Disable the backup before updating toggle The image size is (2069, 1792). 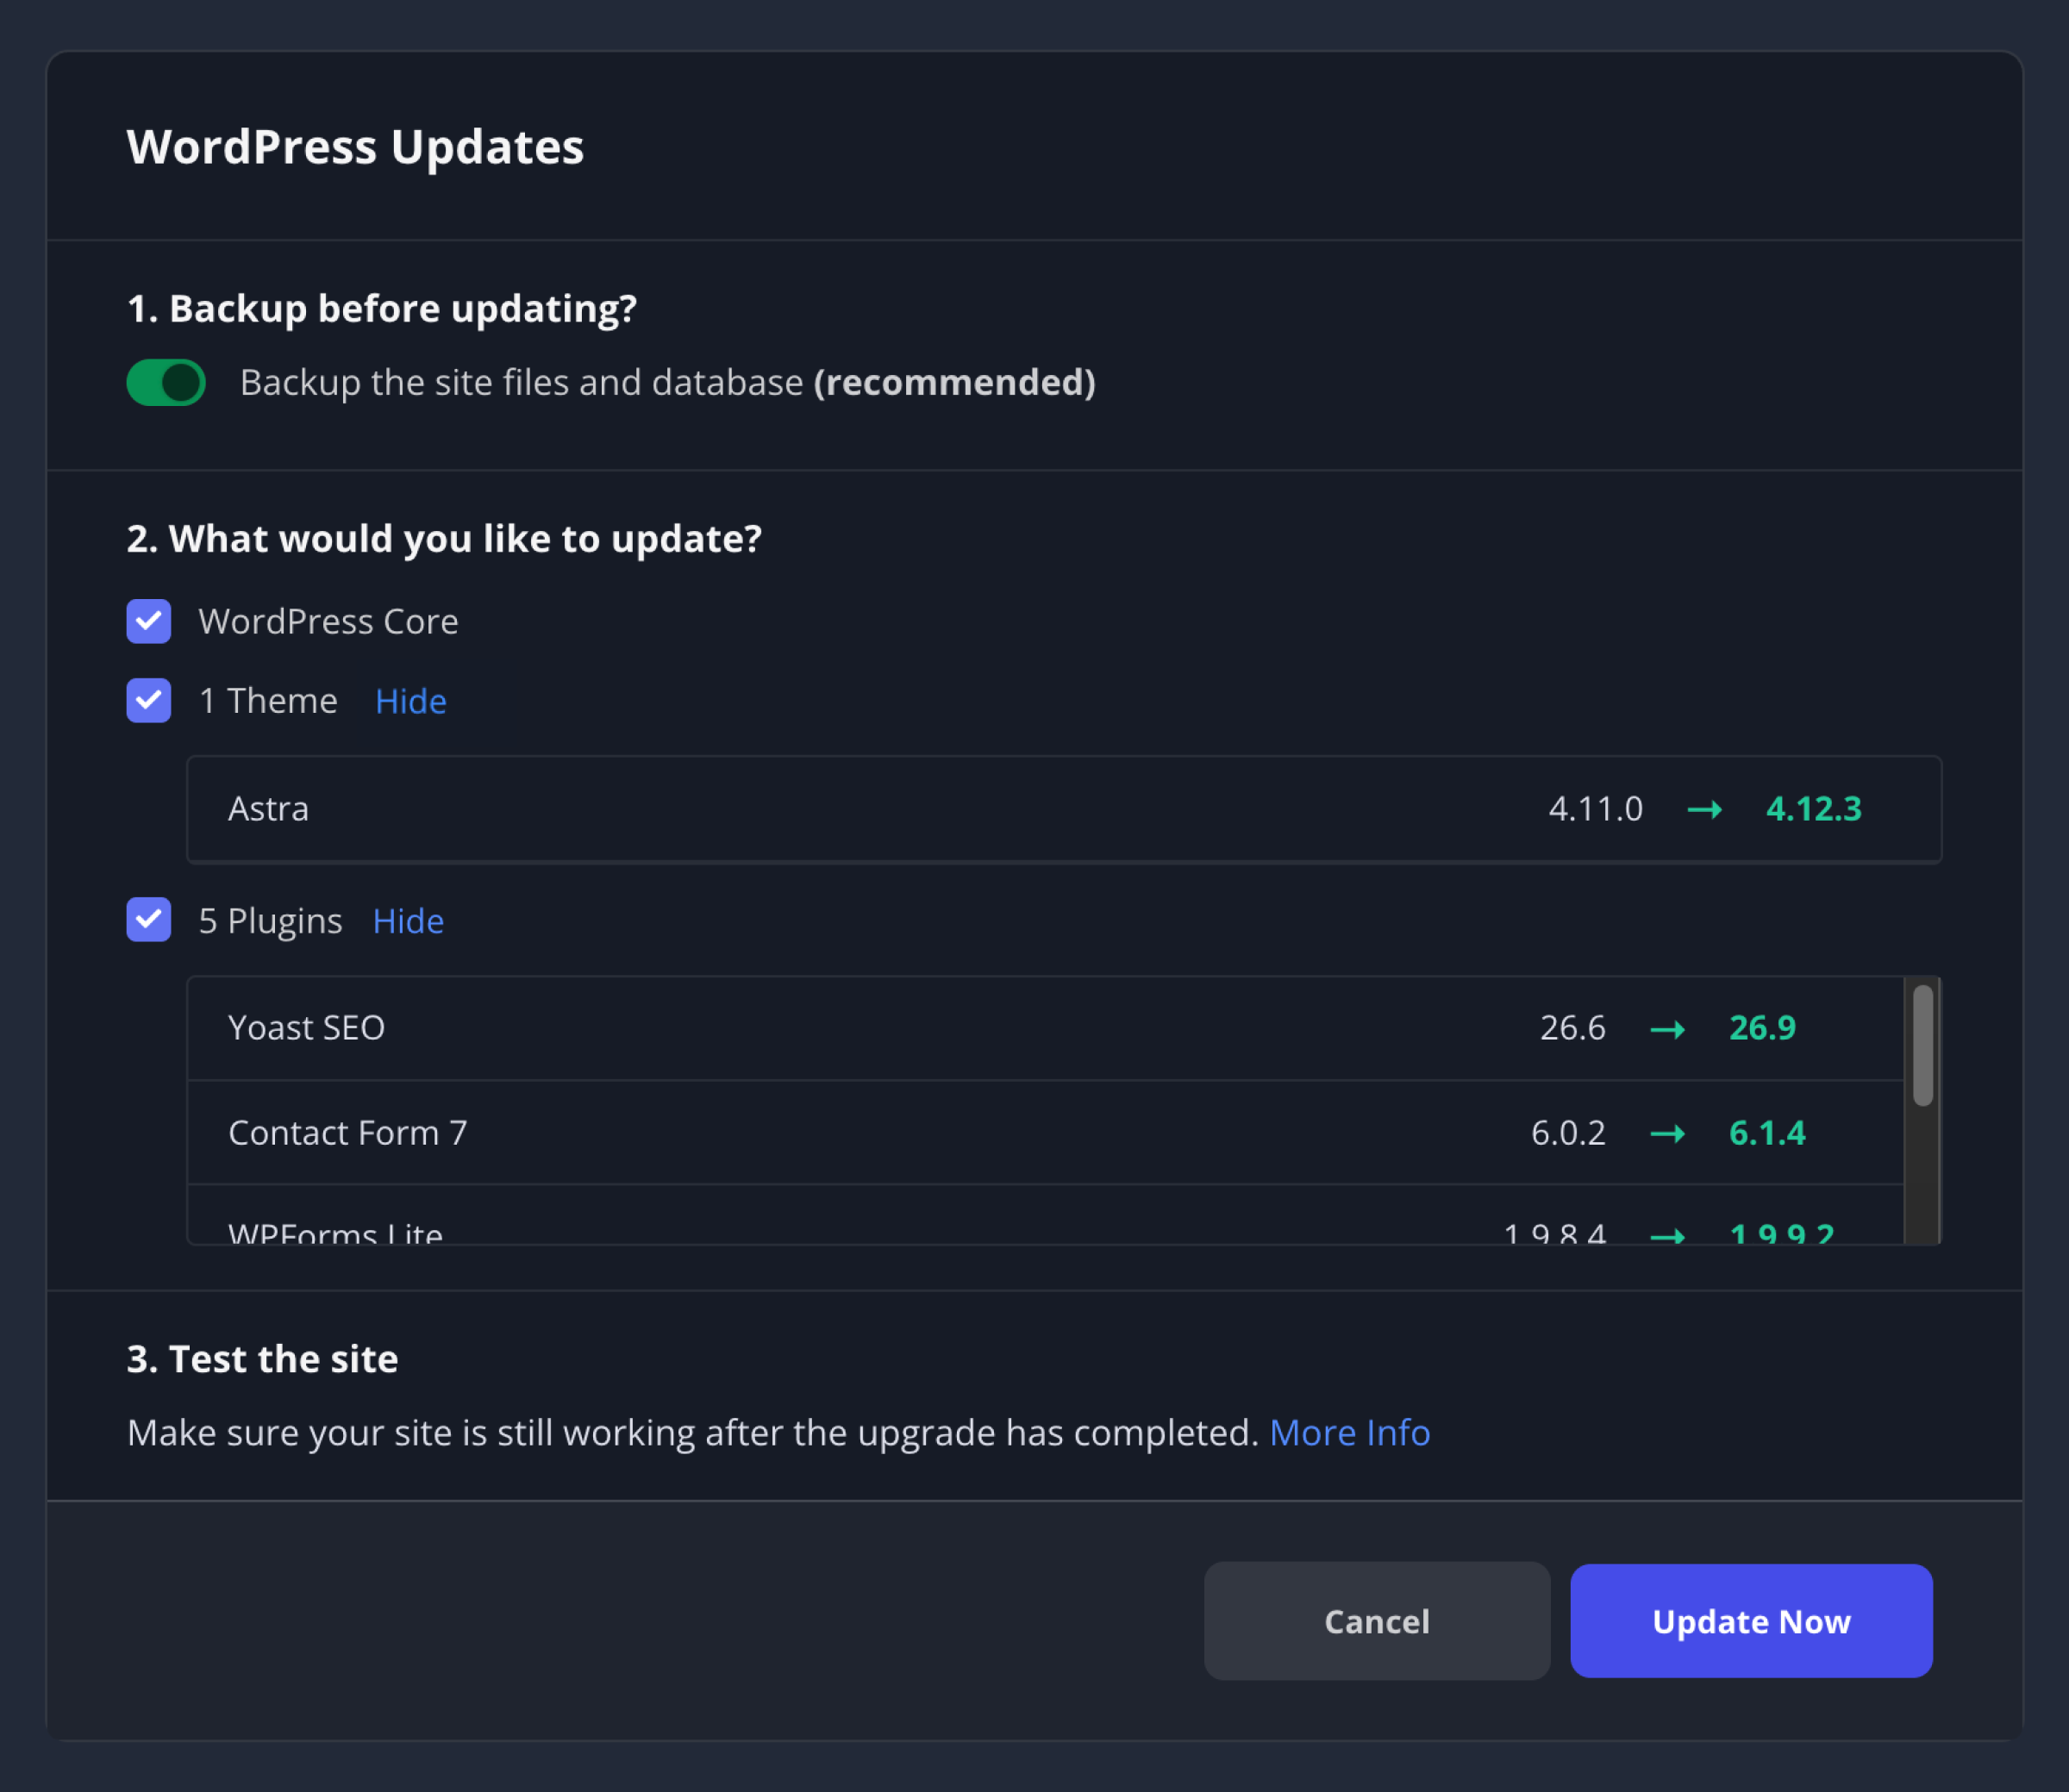pos(165,382)
